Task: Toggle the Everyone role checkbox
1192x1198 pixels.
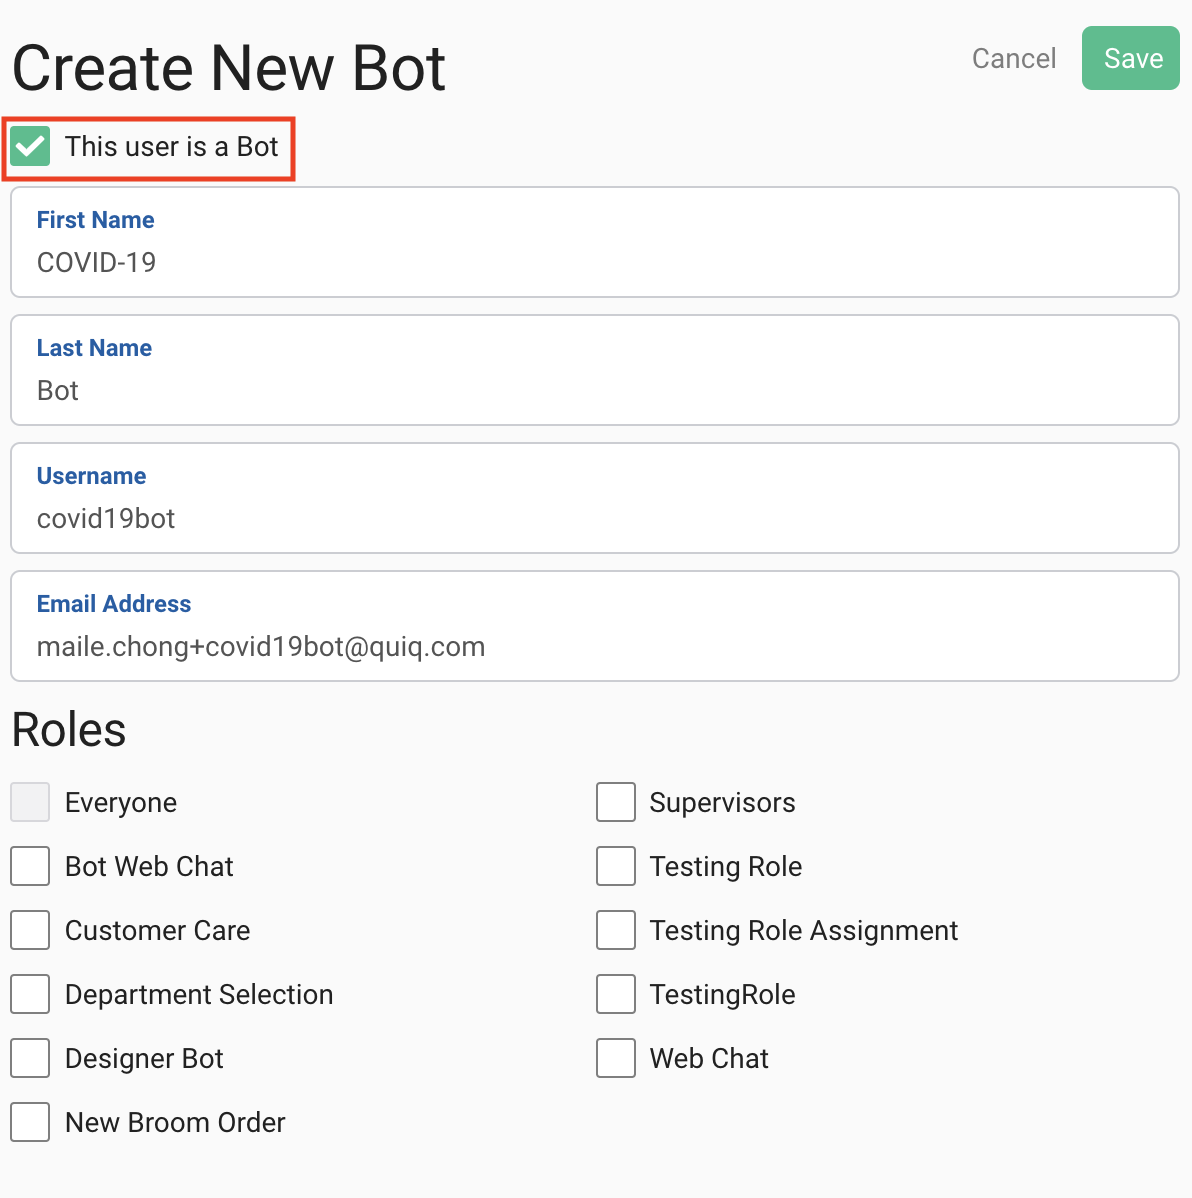Action: tap(31, 802)
